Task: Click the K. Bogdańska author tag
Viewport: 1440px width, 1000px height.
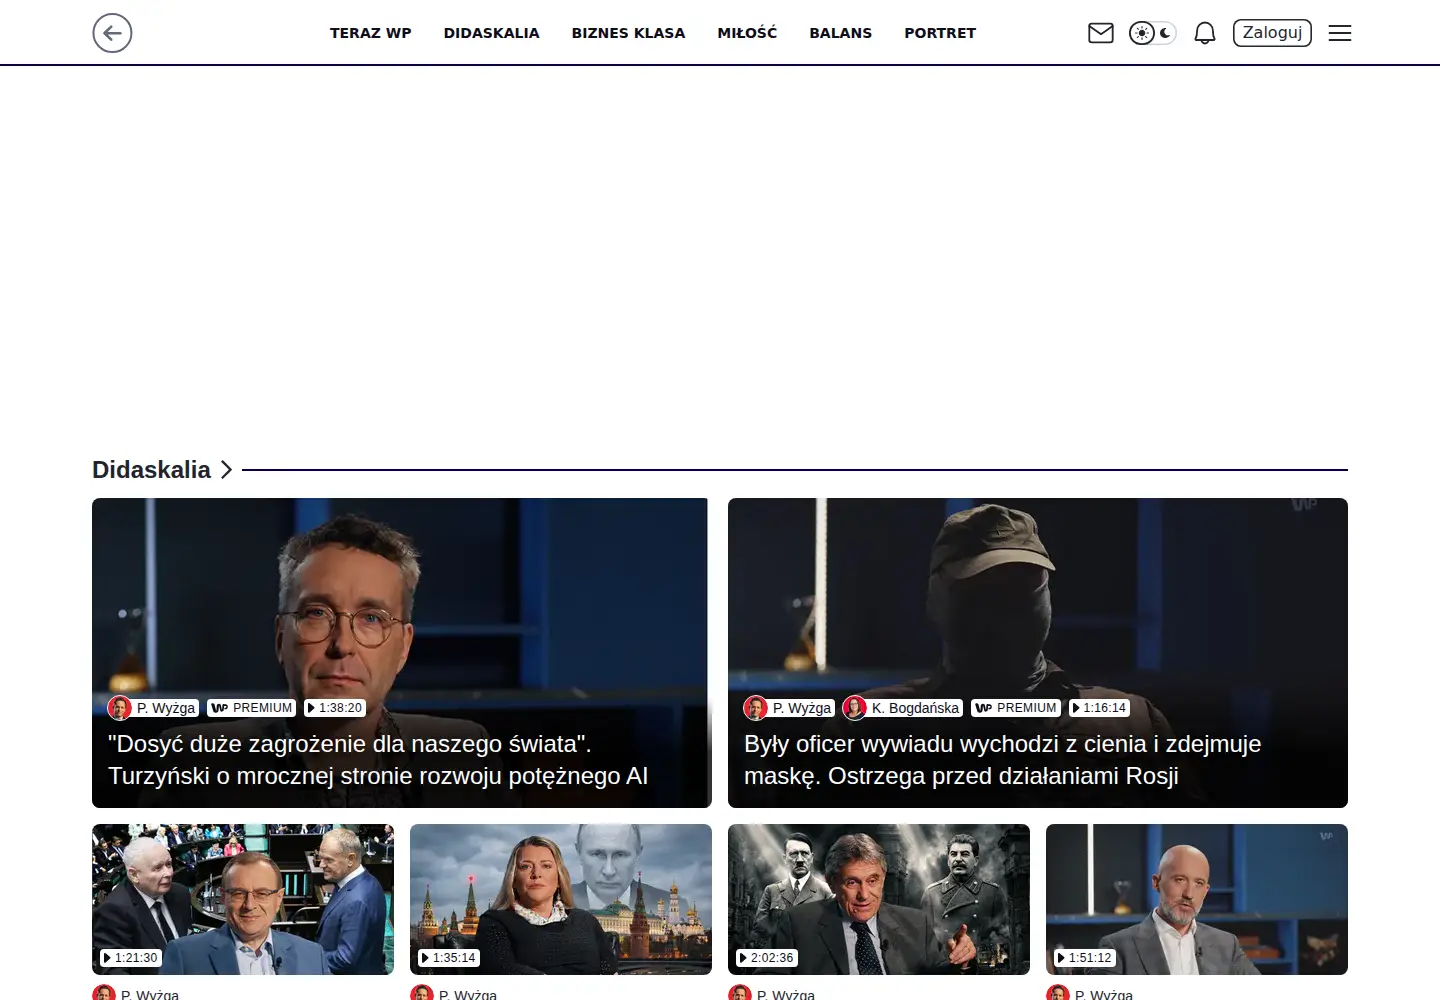Action: (x=902, y=708)
